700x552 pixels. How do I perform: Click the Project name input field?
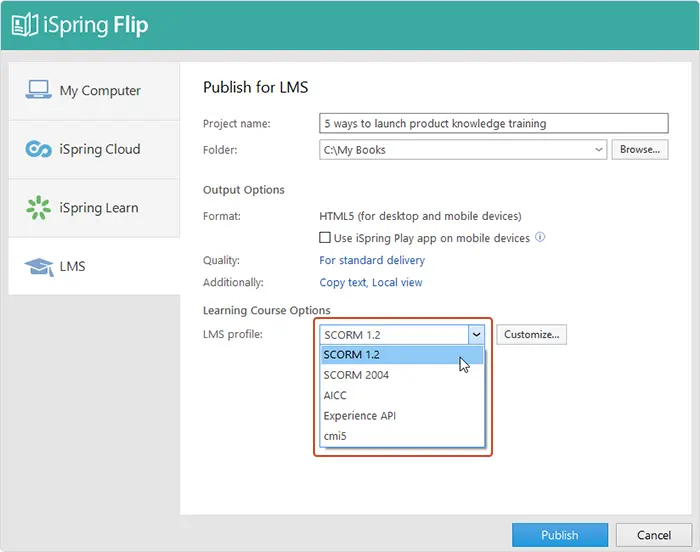click(x=494, y=123)
